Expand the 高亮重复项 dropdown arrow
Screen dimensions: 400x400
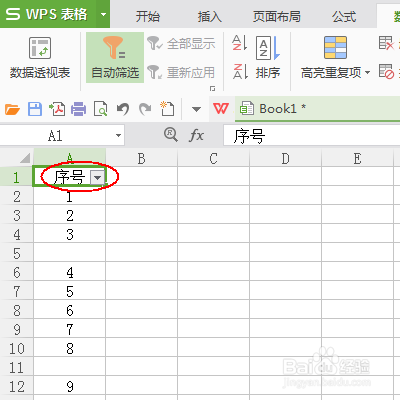click(x=367, y=72)
